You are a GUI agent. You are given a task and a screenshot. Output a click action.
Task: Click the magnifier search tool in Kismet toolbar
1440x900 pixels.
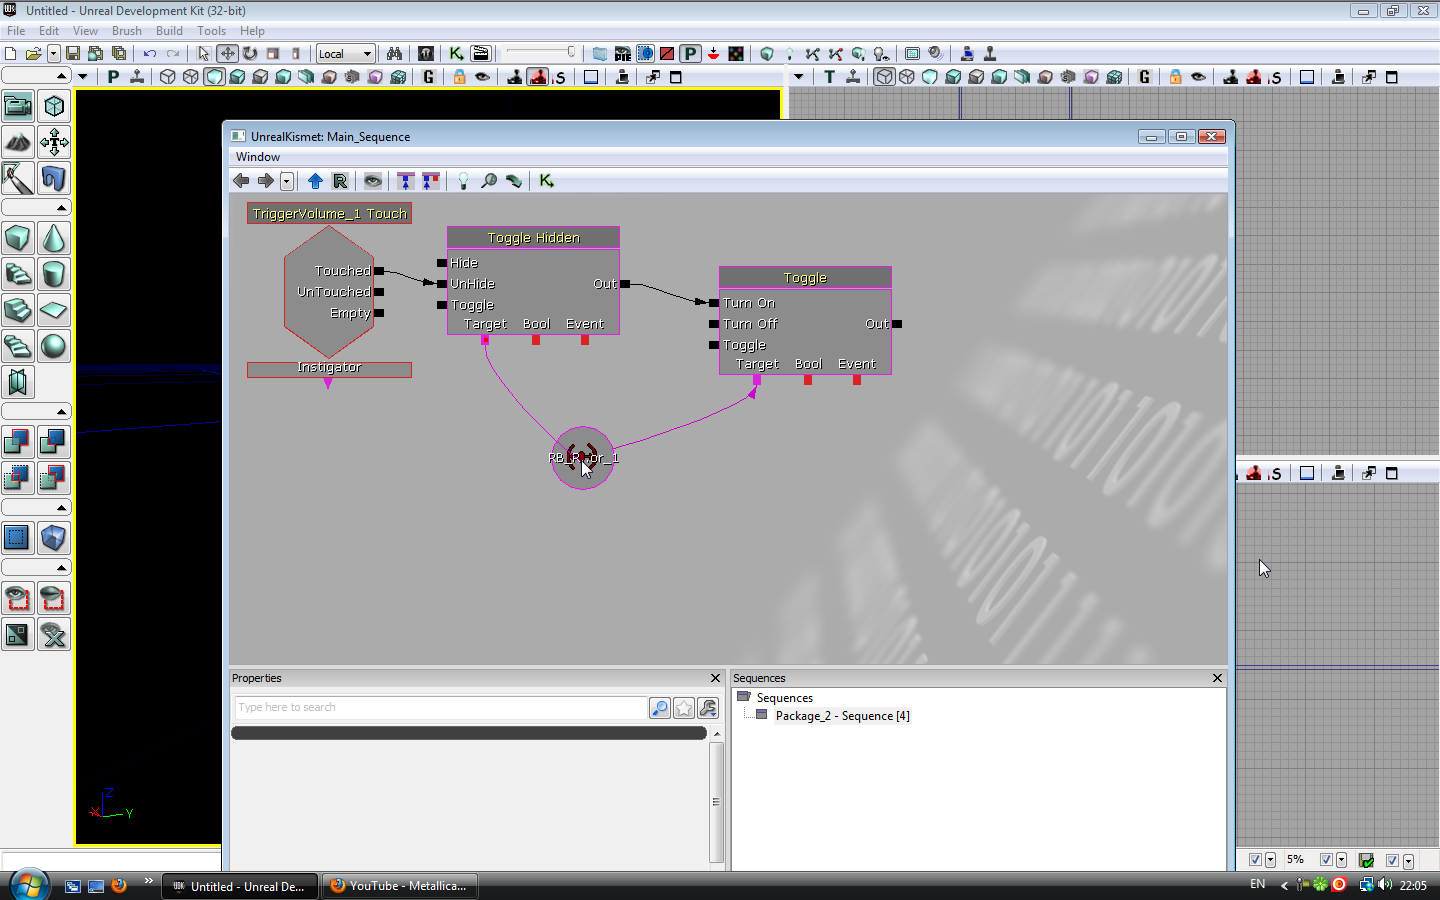pyautogui.click(x=489, y=181)
